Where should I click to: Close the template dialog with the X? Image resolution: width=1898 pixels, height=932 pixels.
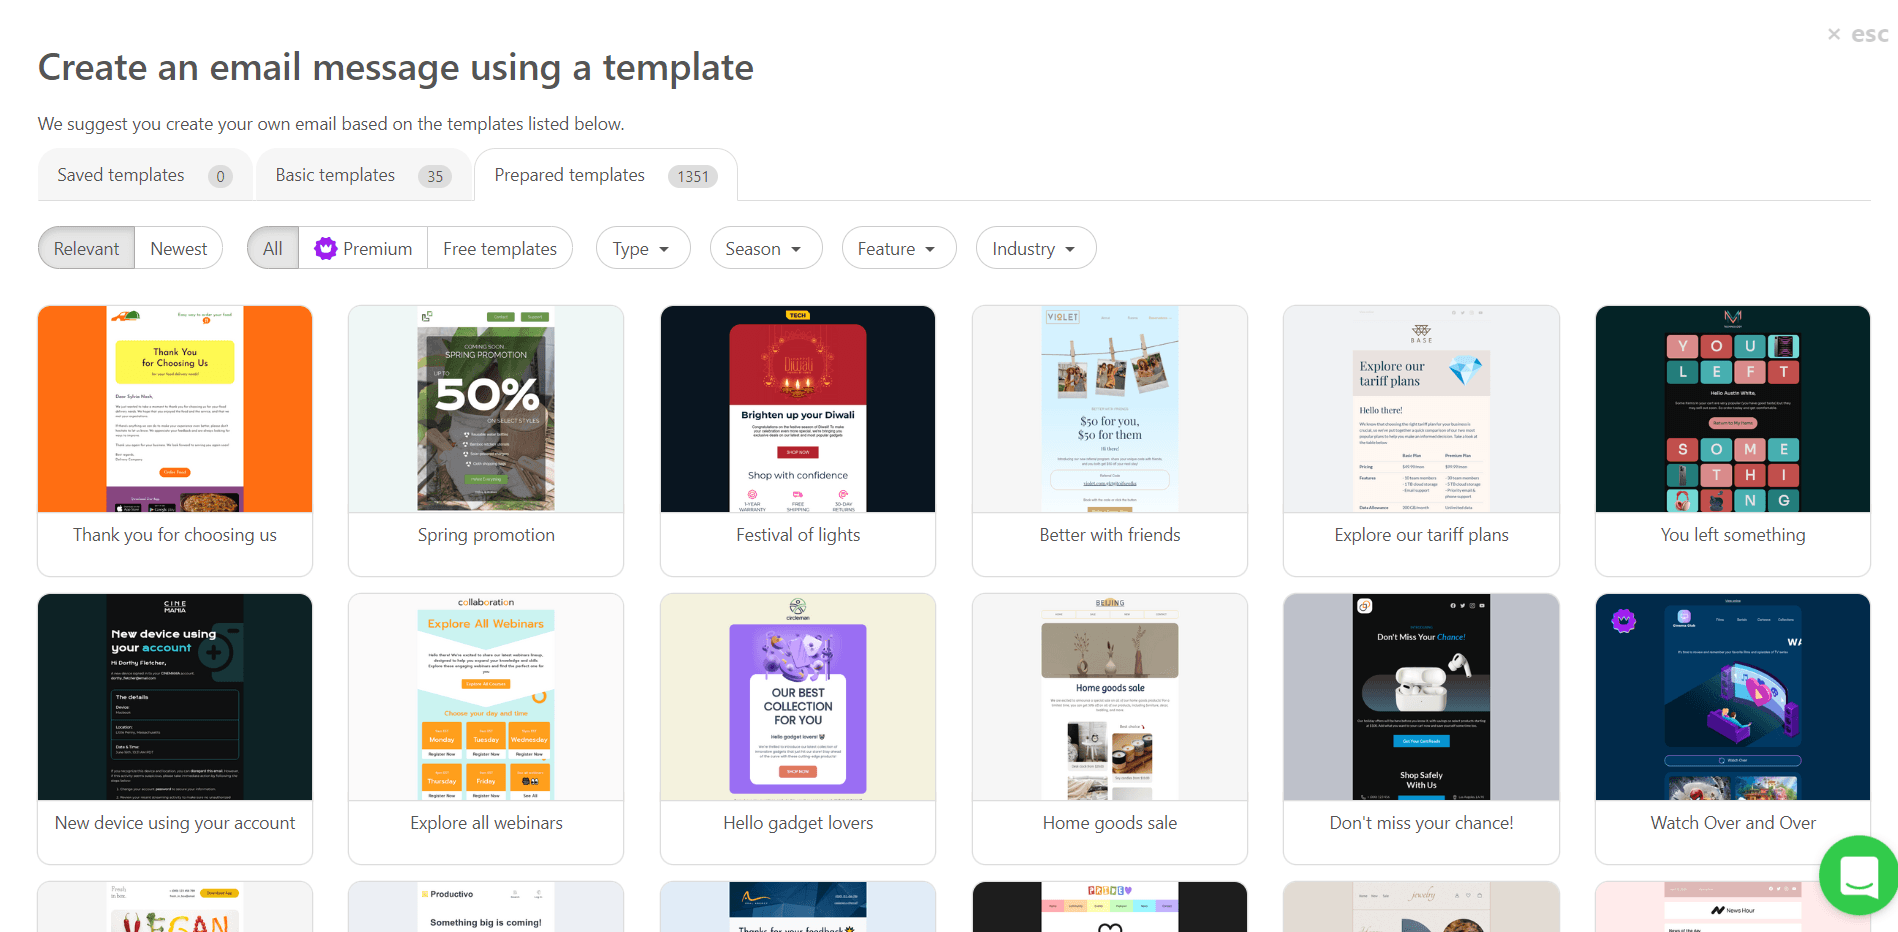click(x=1835, y=33)
